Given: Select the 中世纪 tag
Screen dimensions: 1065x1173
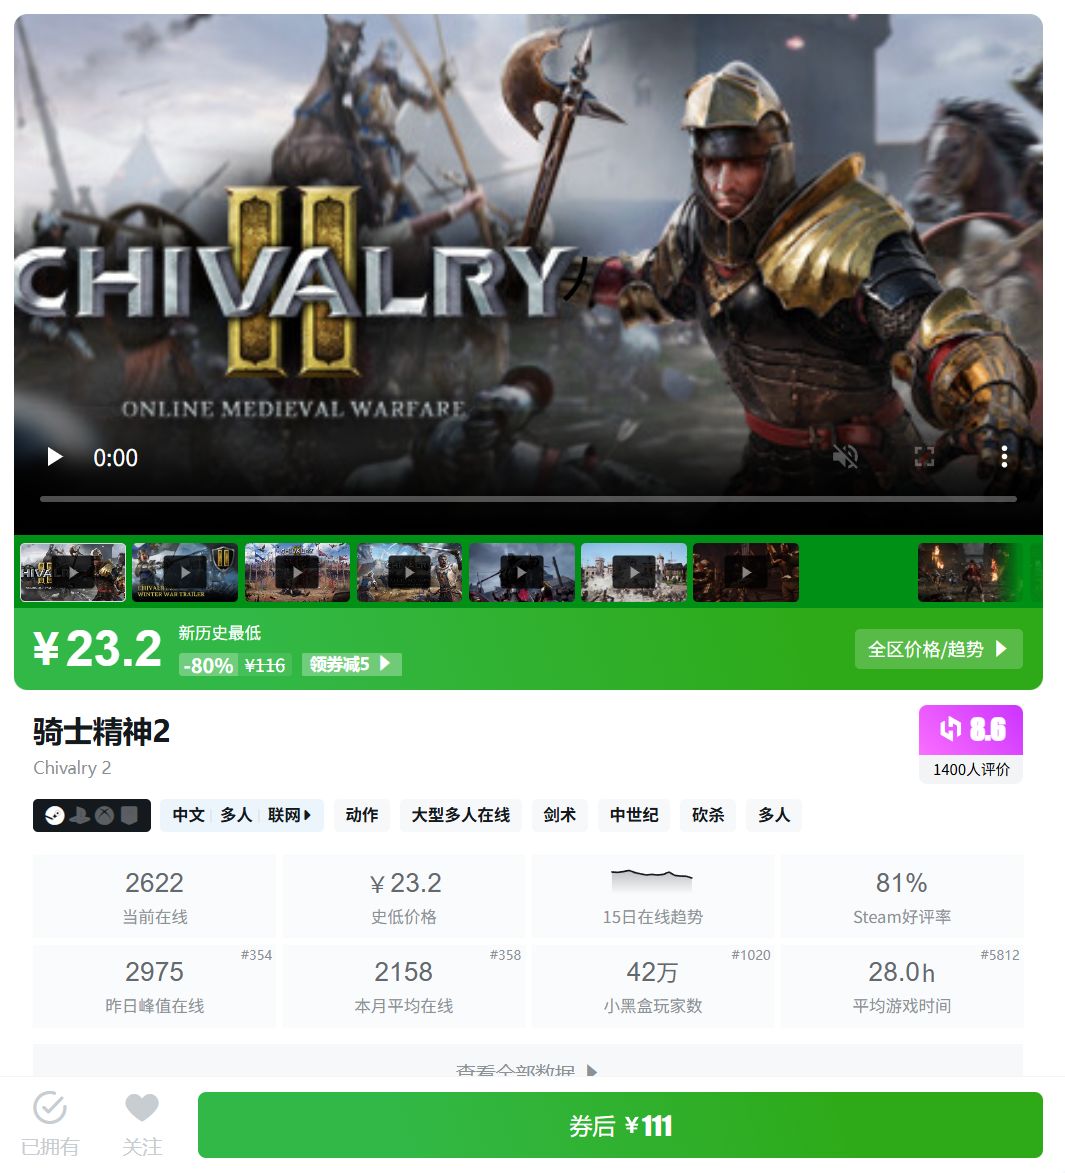Looking at the screenshot, I should [633, 815].
